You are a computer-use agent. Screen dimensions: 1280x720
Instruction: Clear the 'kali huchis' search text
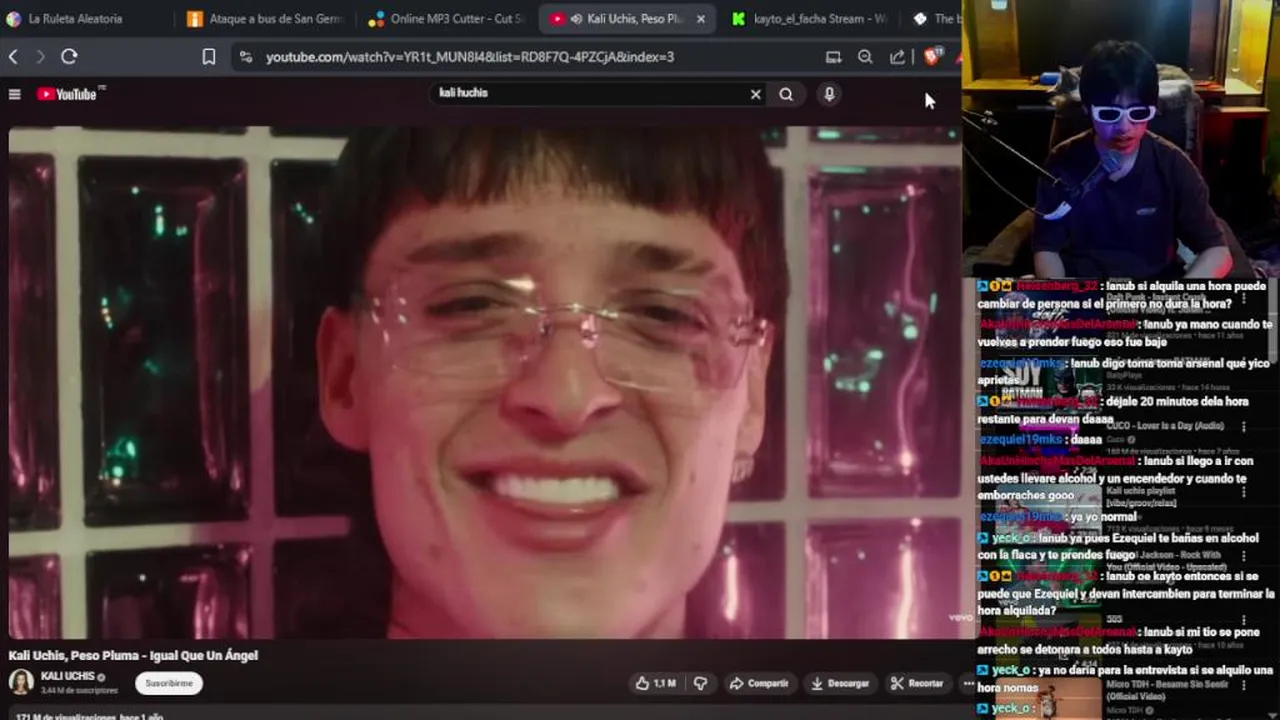756,94
